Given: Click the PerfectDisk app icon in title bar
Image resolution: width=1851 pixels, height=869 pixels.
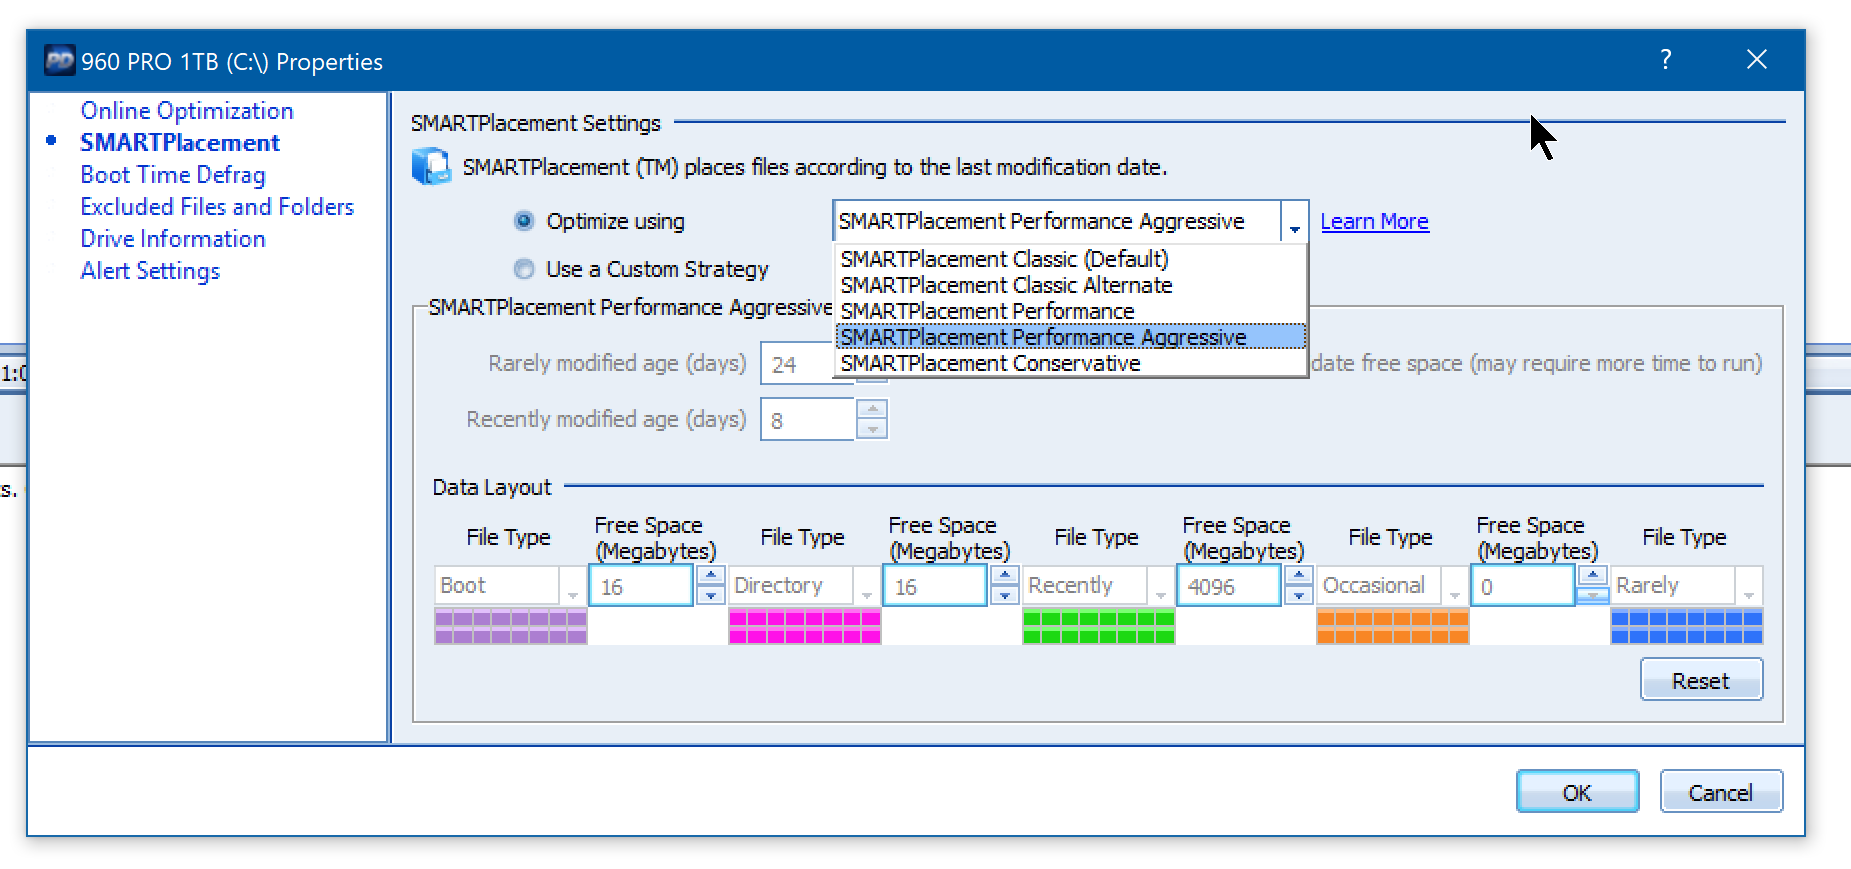Looking at the screenshot, I should [x=60, y=61].
